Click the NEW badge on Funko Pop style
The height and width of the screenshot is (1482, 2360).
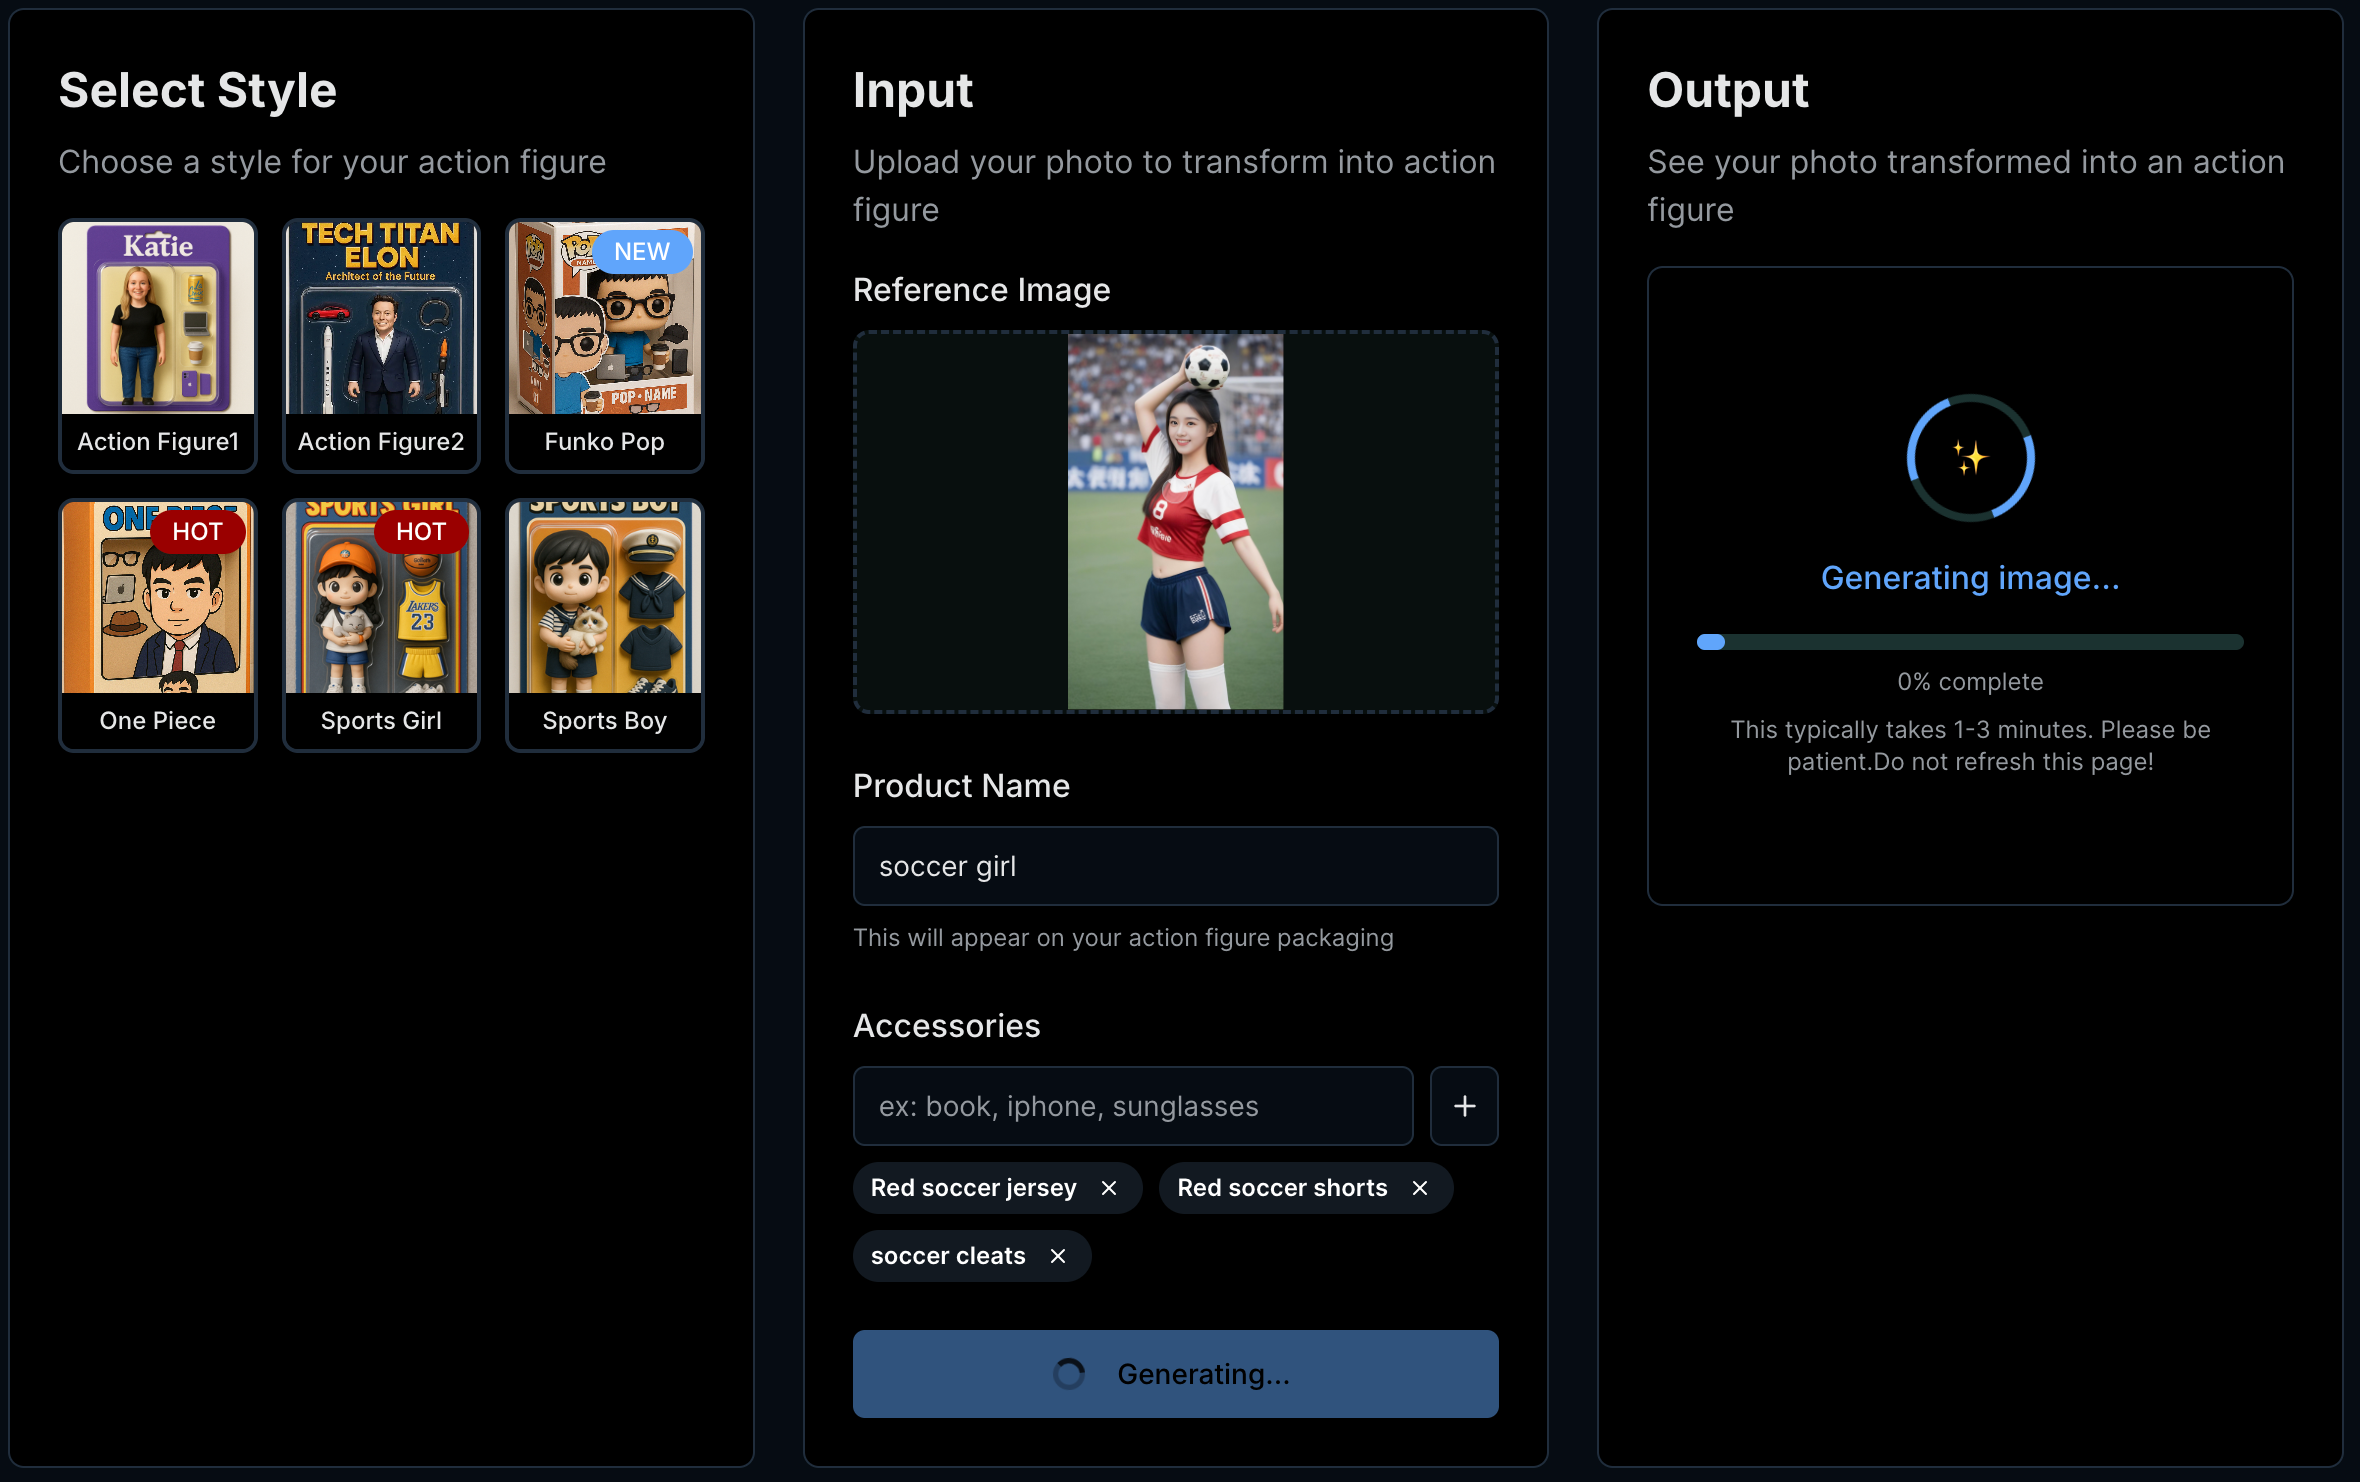pyautogui.click(x=641, y=251)
